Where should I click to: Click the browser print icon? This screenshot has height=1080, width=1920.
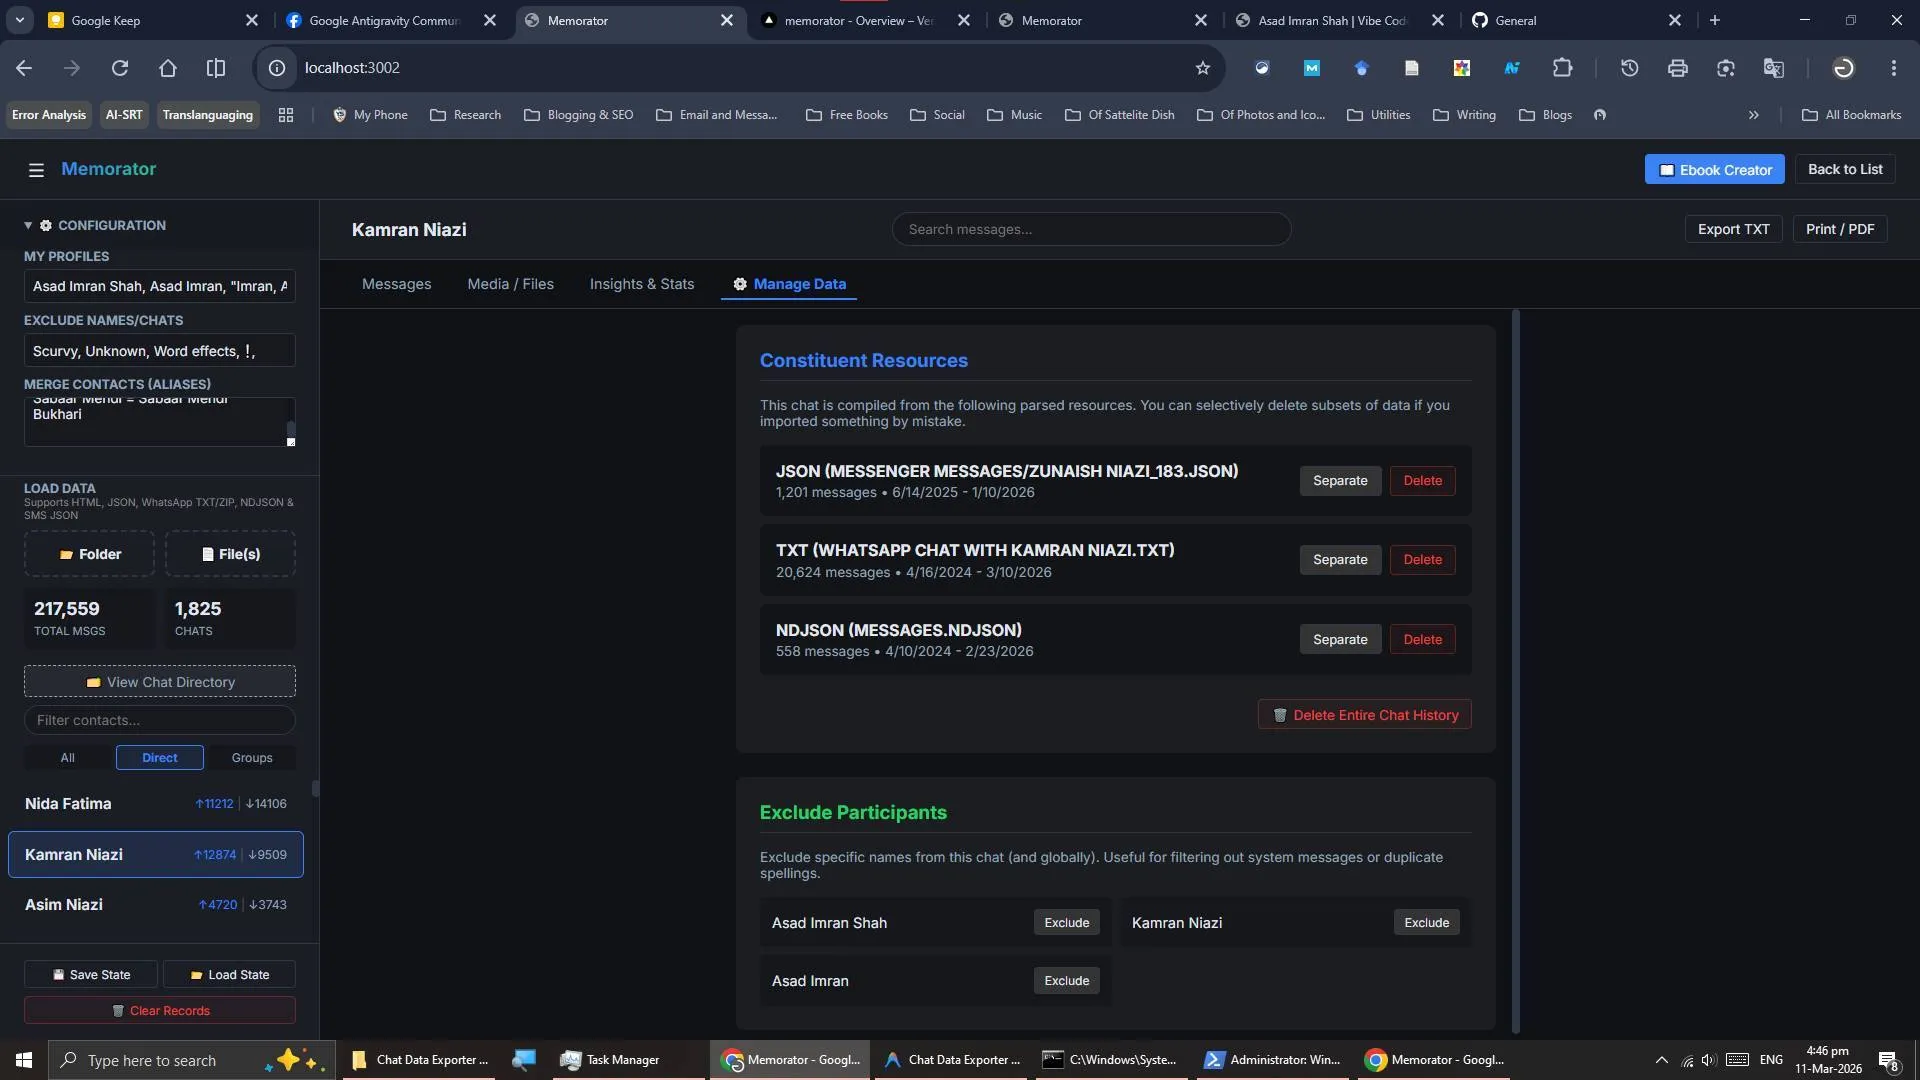[x=1677, y=68]
